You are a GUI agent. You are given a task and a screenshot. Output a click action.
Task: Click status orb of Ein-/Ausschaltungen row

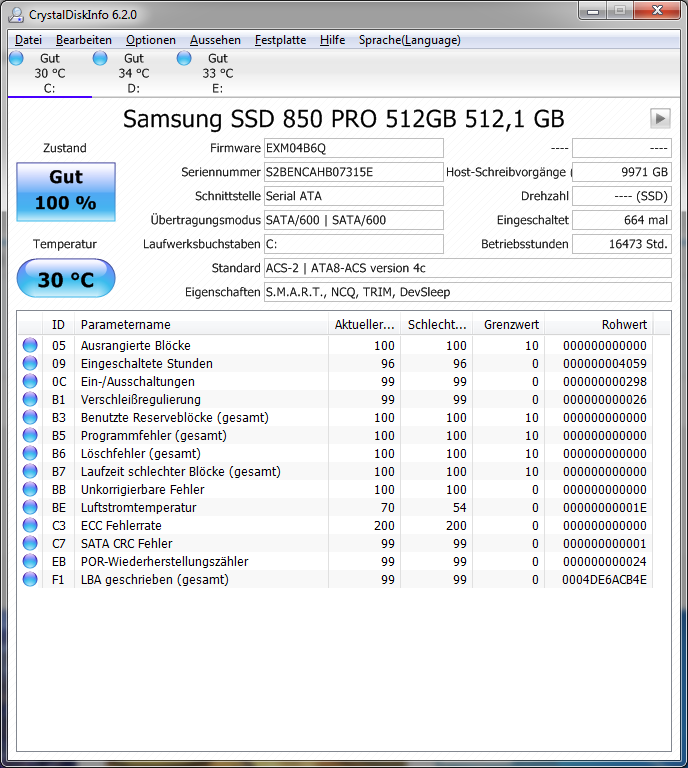(x=30, y=381)
